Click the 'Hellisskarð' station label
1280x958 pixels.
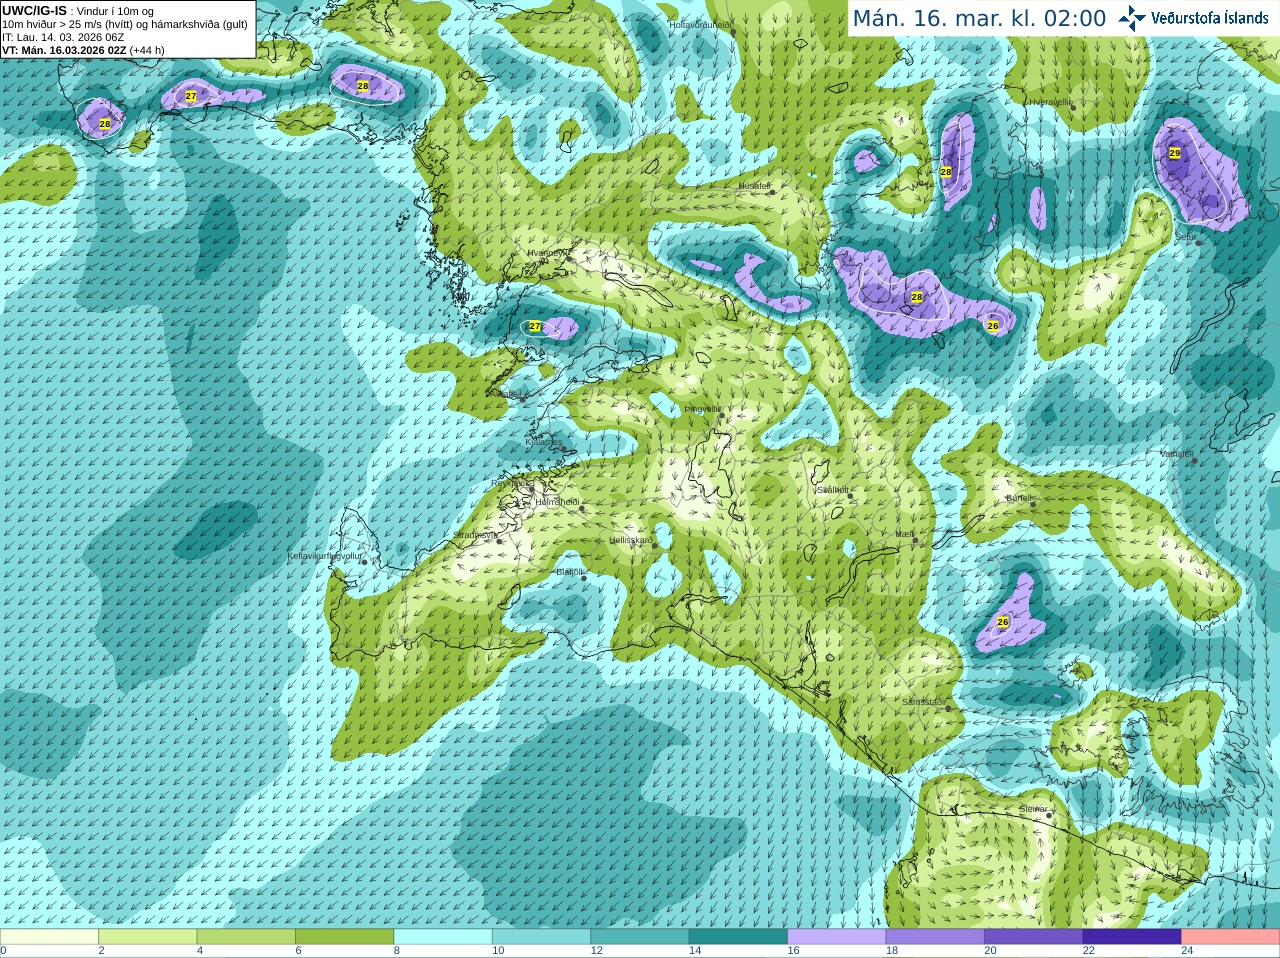[x=631, y=540]
